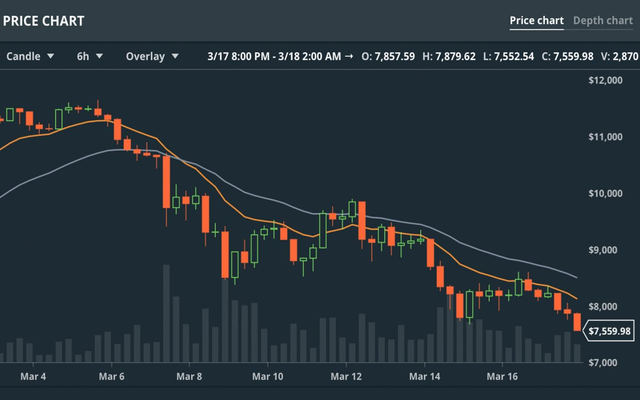Expand the 6h interval dropdown

click(x=90, y=56)
